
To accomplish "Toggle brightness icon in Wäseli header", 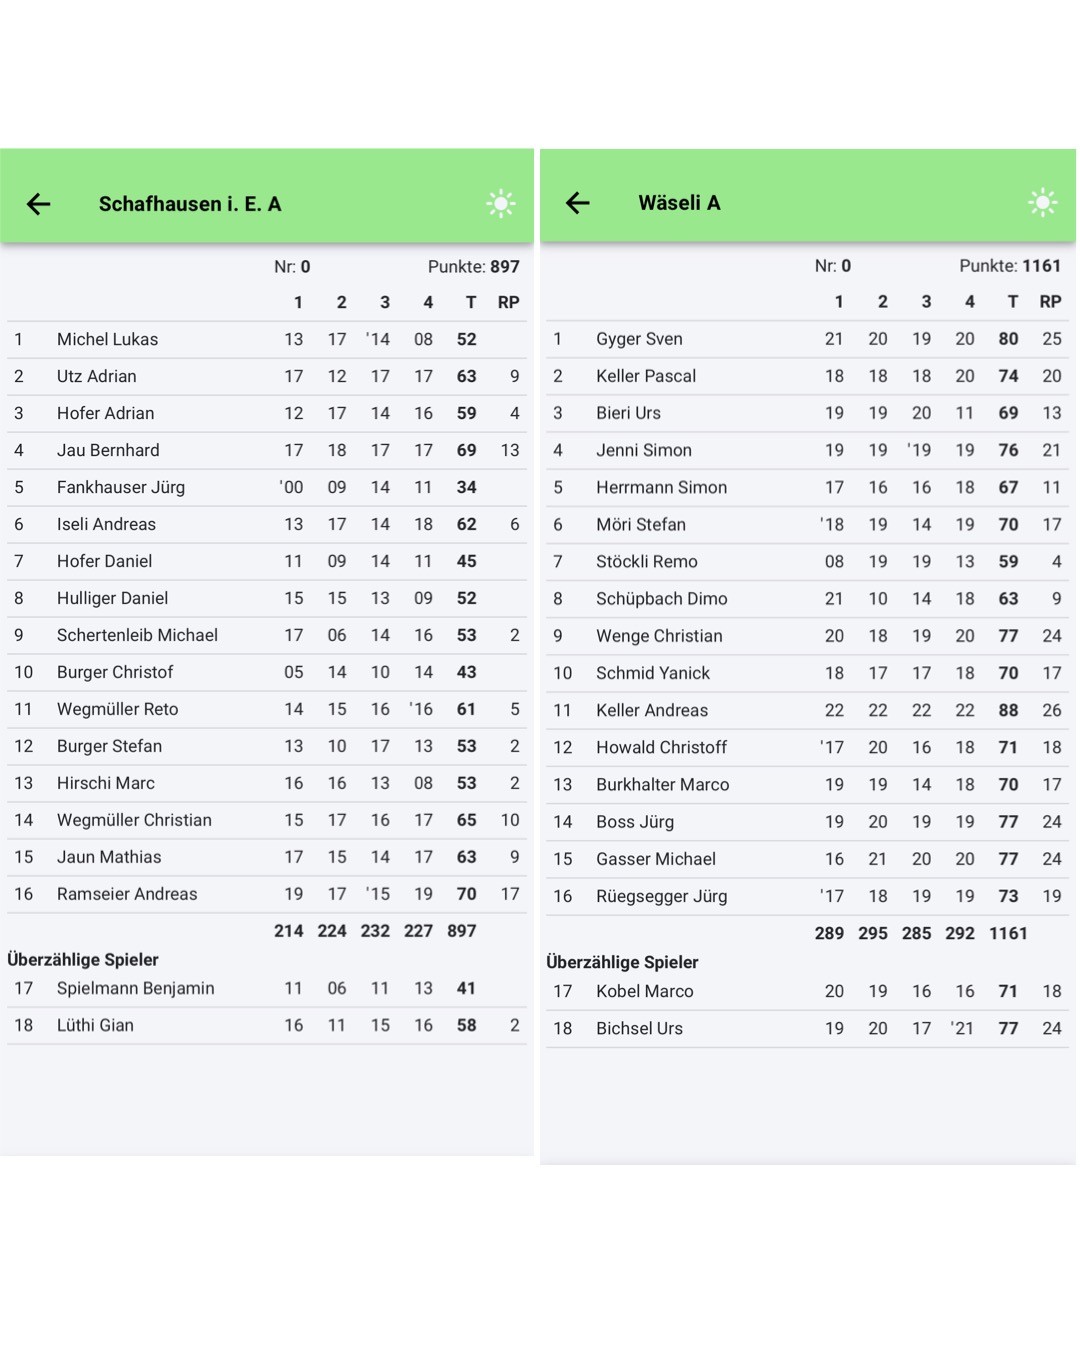I will coord(1042,203).
